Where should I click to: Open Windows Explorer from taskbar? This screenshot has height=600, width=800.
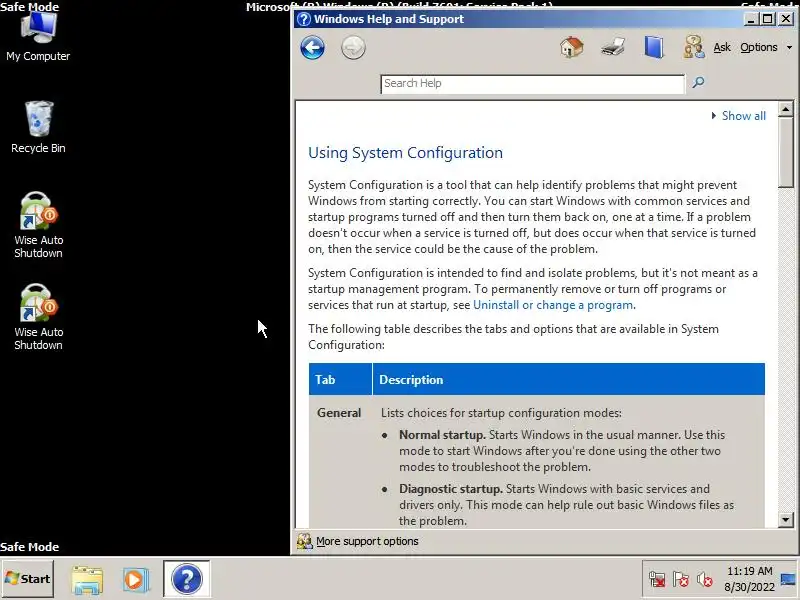pos(87,579)
